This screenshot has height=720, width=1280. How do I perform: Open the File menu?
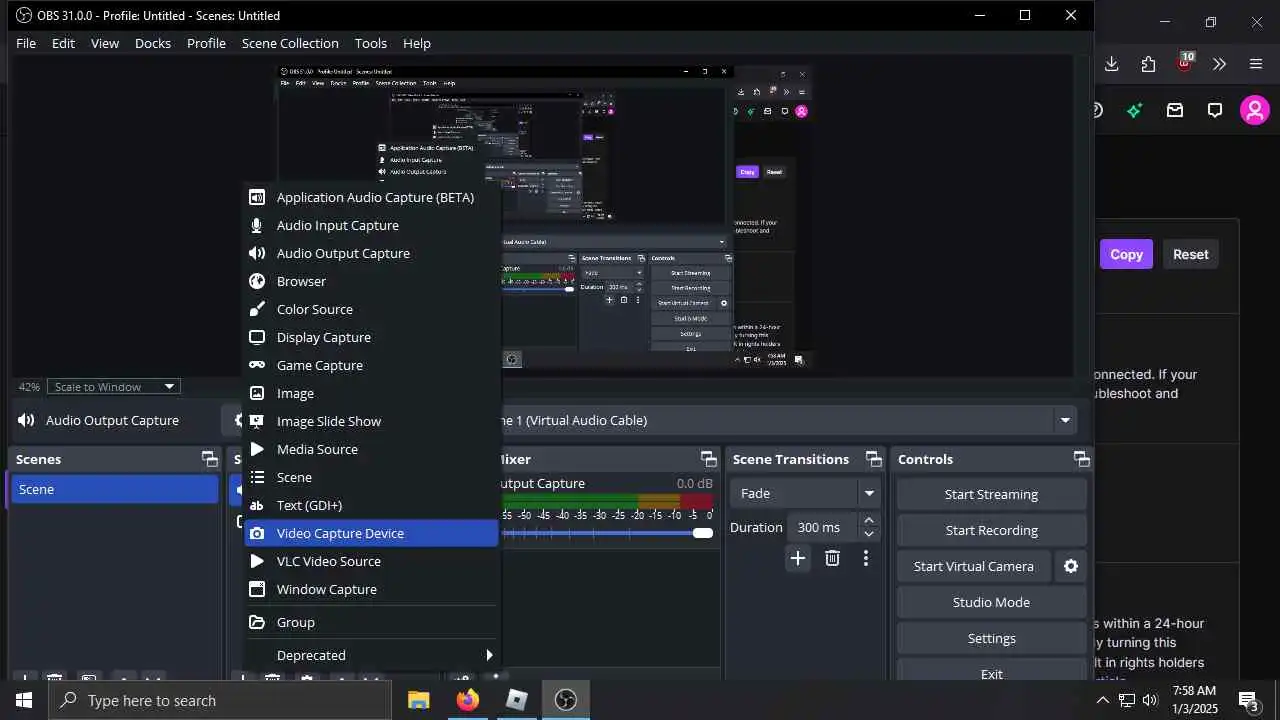click(x=26, y=43)
